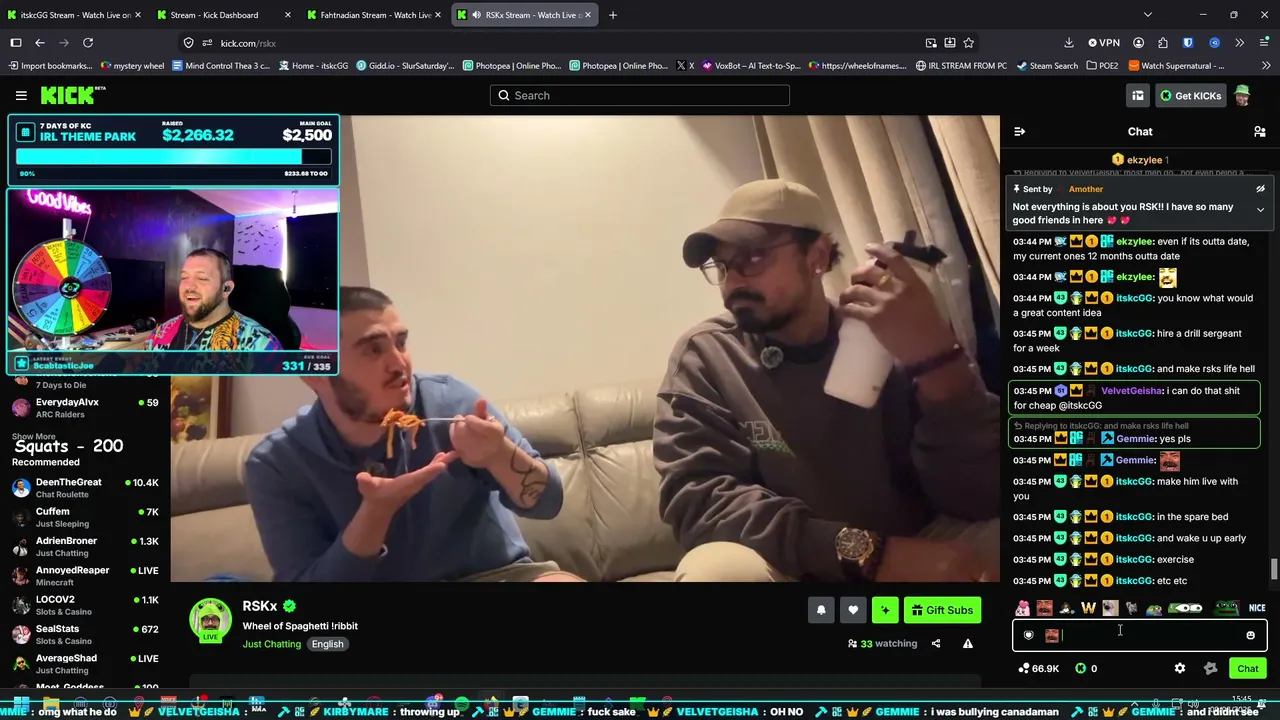1280x720 pixels.
Task: Open LOCOV2's channel in the sidebar
Action: 85,605
